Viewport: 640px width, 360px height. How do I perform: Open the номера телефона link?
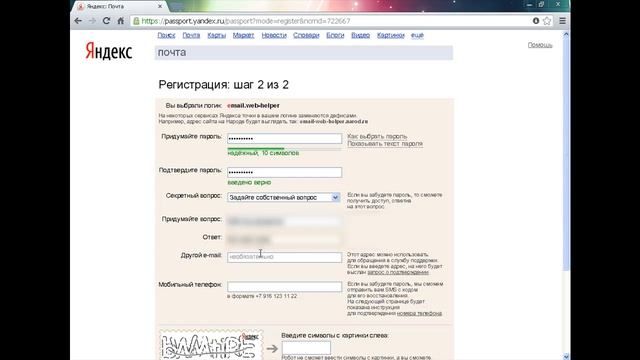[x=419, y=313]
